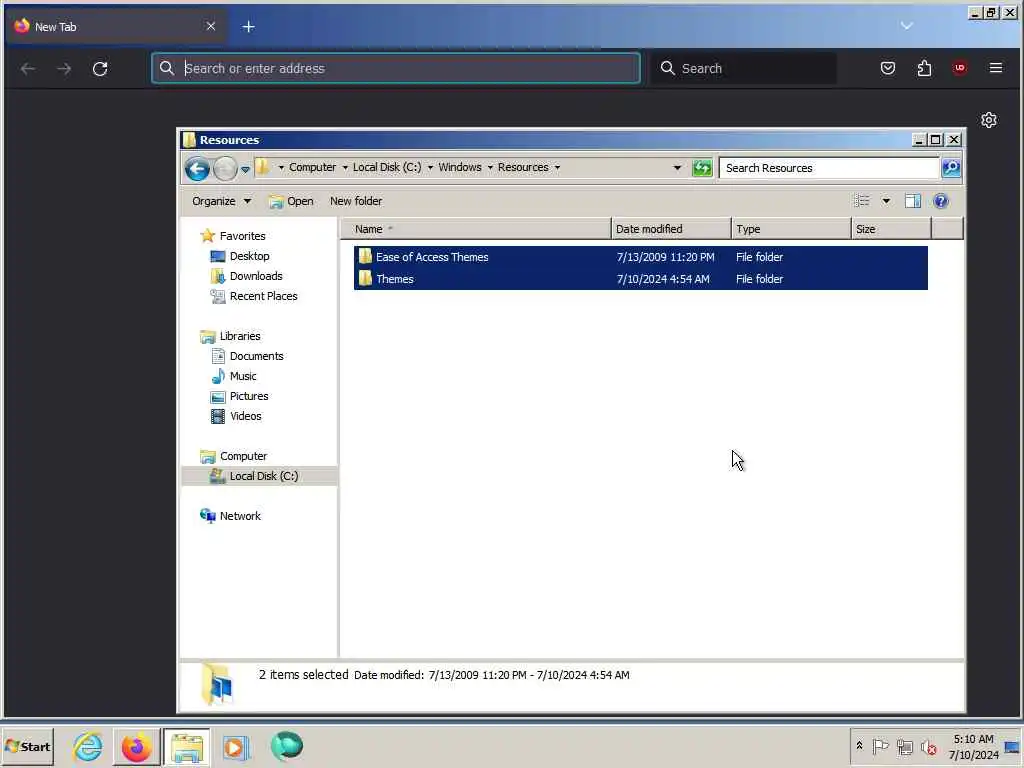The image size is (1024, 768).
Task: Open Videos library
Action: point(246,417)
